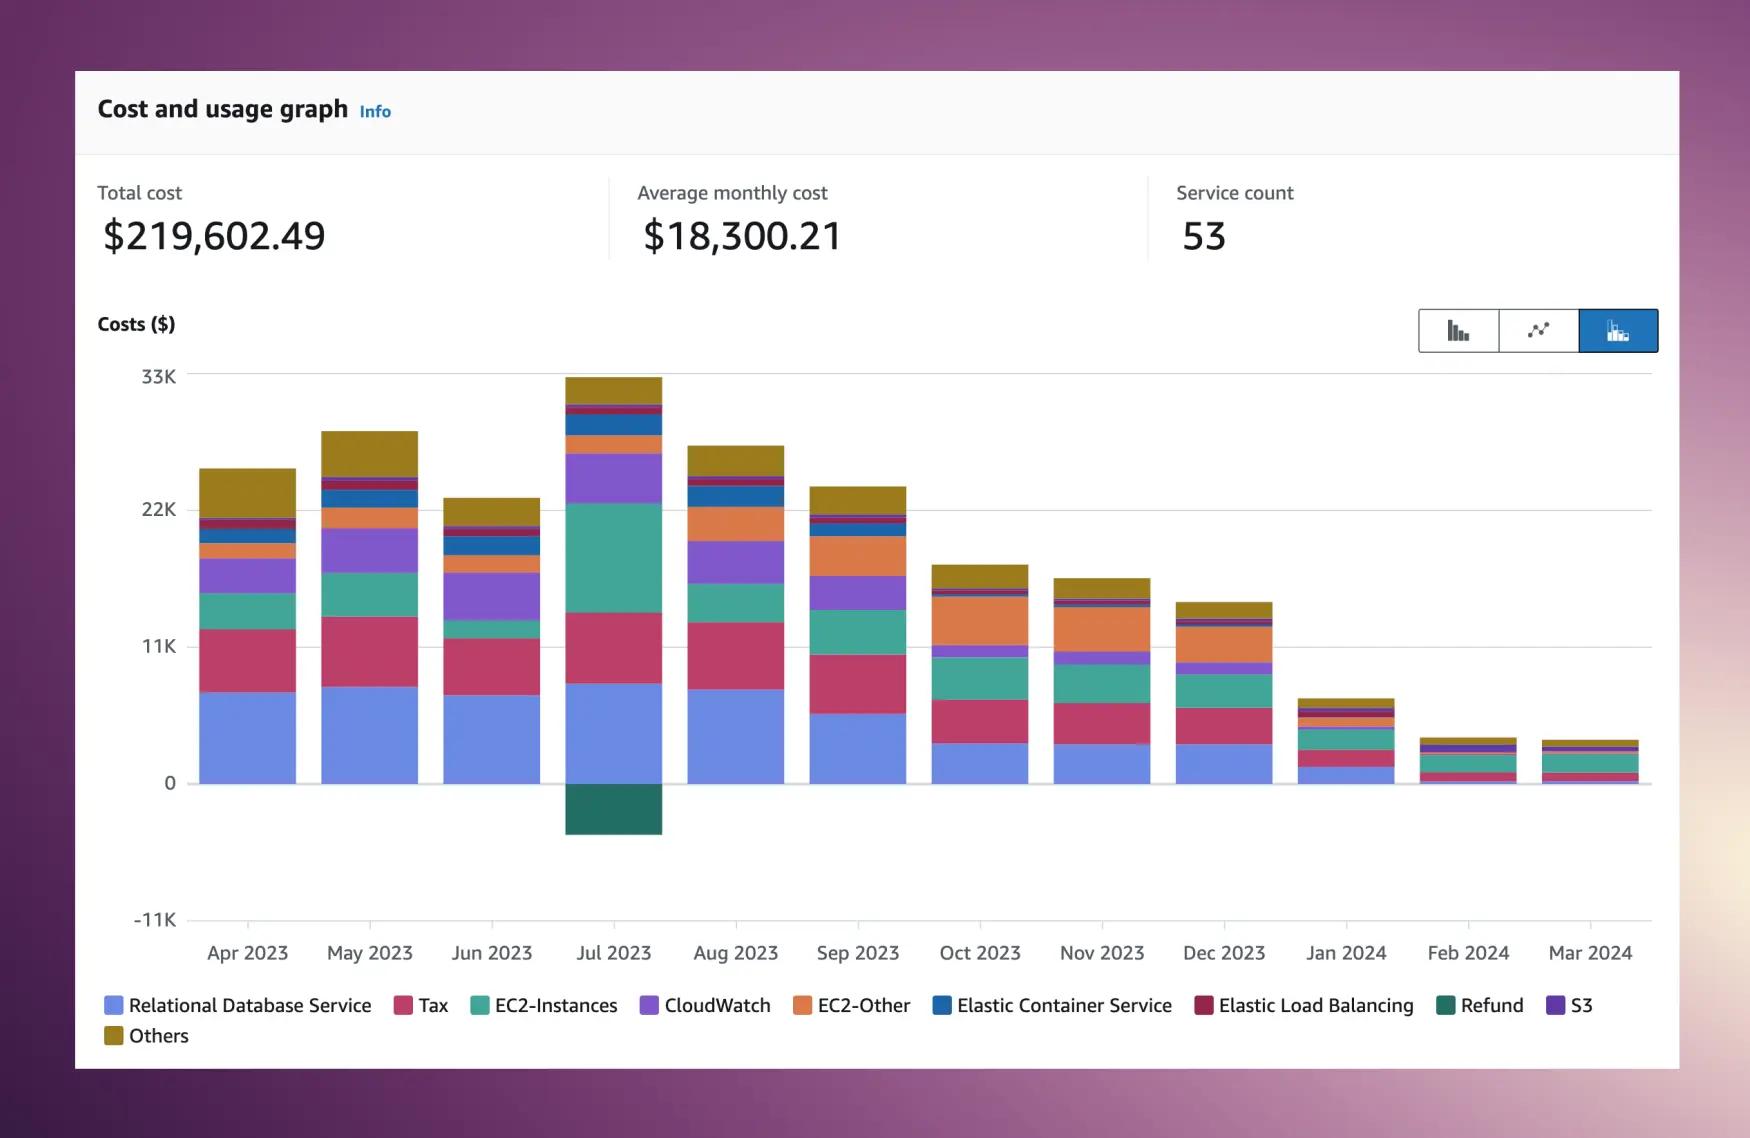Click the Elastic Load Balancing legend swatch
Screen dimensions: 1750x1138
(1204, 1005)
